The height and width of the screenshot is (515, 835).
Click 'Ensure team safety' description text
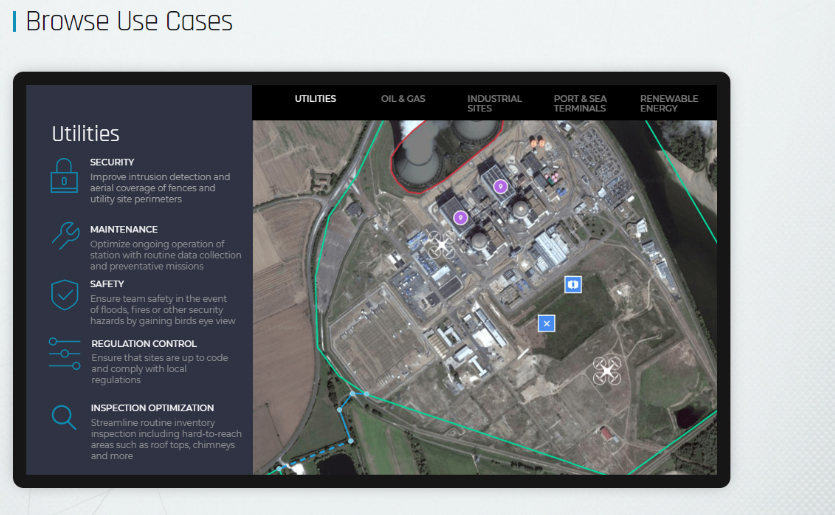coord(162,310)
